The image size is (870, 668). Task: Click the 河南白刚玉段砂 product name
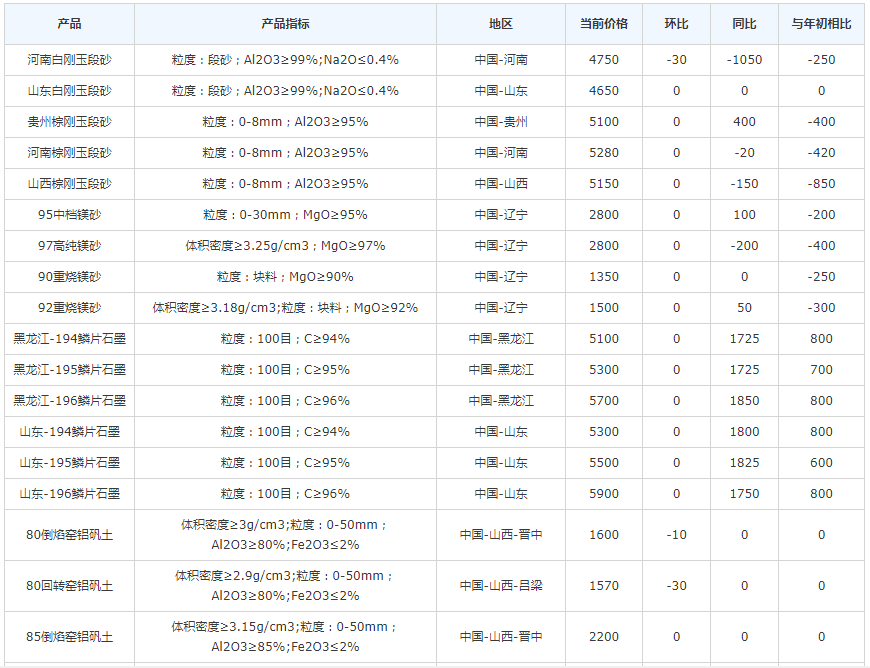pos(69,60)
